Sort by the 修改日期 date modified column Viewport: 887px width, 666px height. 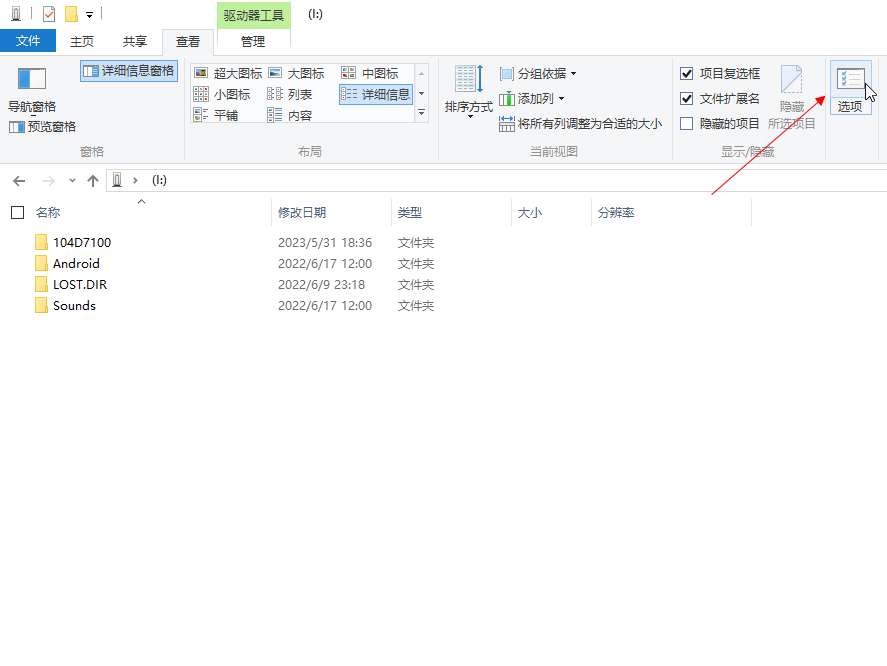coord(302,212)
